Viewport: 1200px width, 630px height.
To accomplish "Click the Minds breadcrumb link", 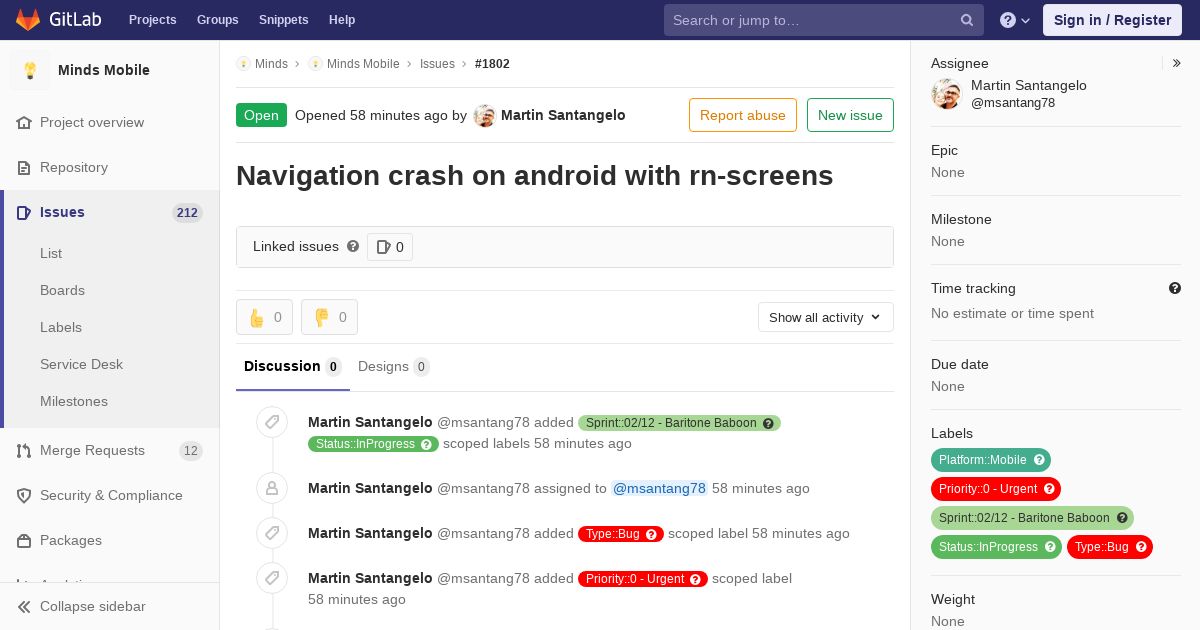I will point(271,63).
